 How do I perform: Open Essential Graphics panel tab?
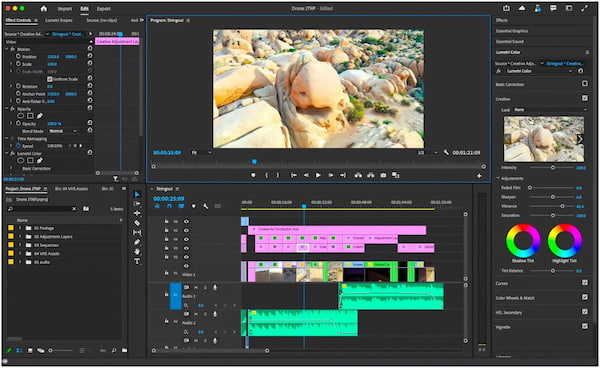(512, 31)
